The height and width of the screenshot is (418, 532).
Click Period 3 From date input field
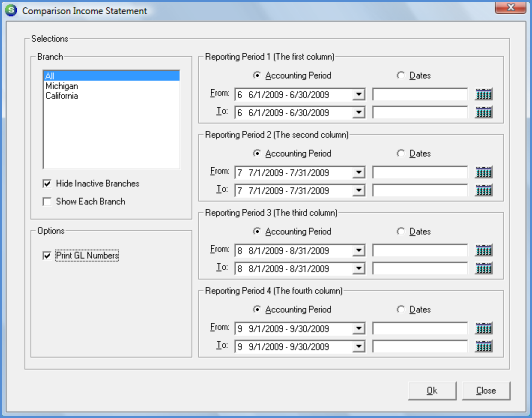coord(420,250)
